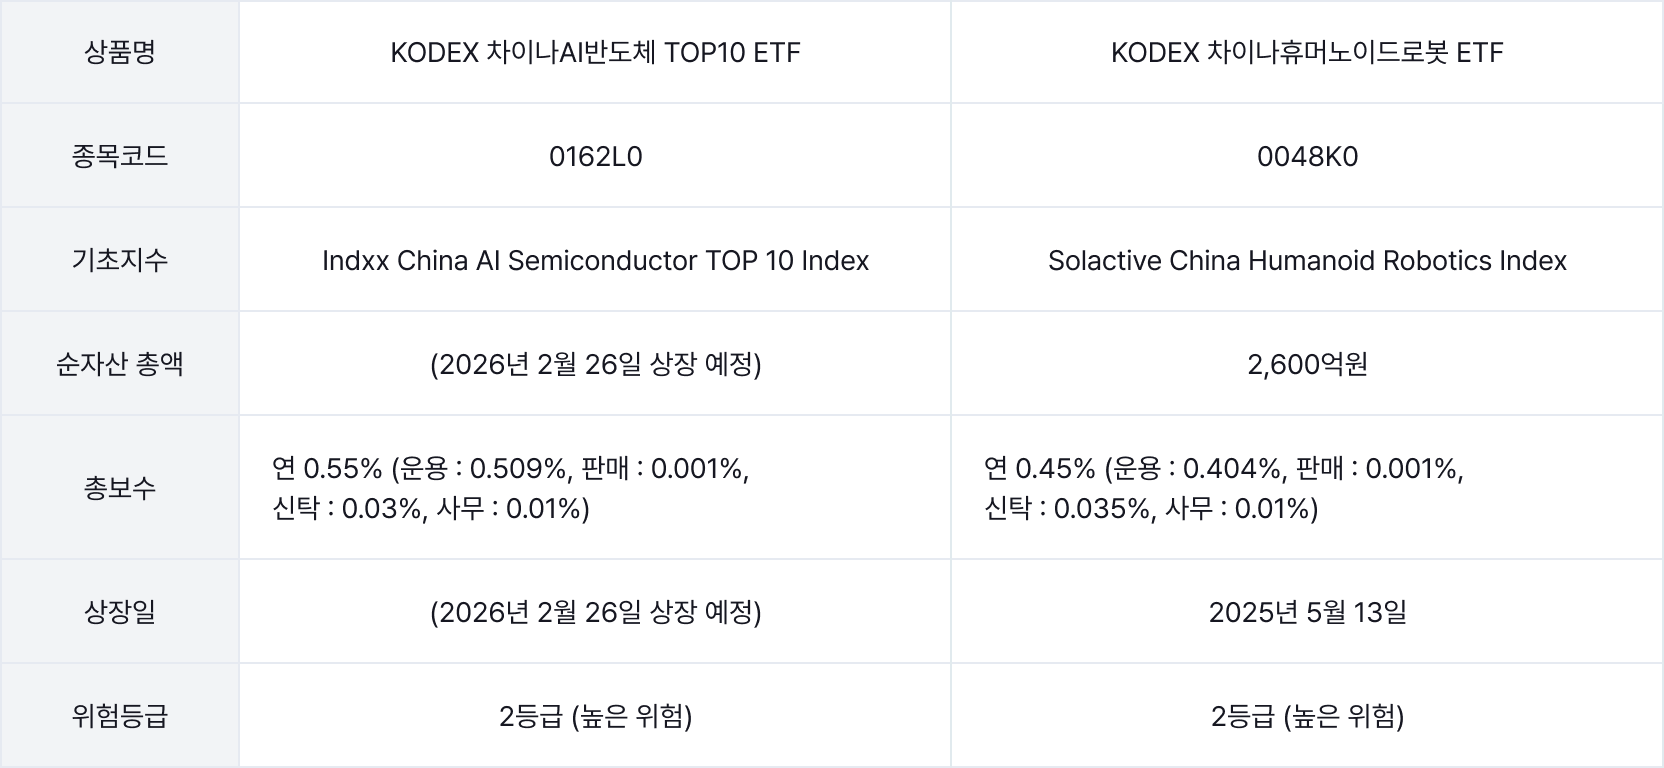Click the 연 0.45% total fee cell
The image size is (1664, 768).
1223,488
